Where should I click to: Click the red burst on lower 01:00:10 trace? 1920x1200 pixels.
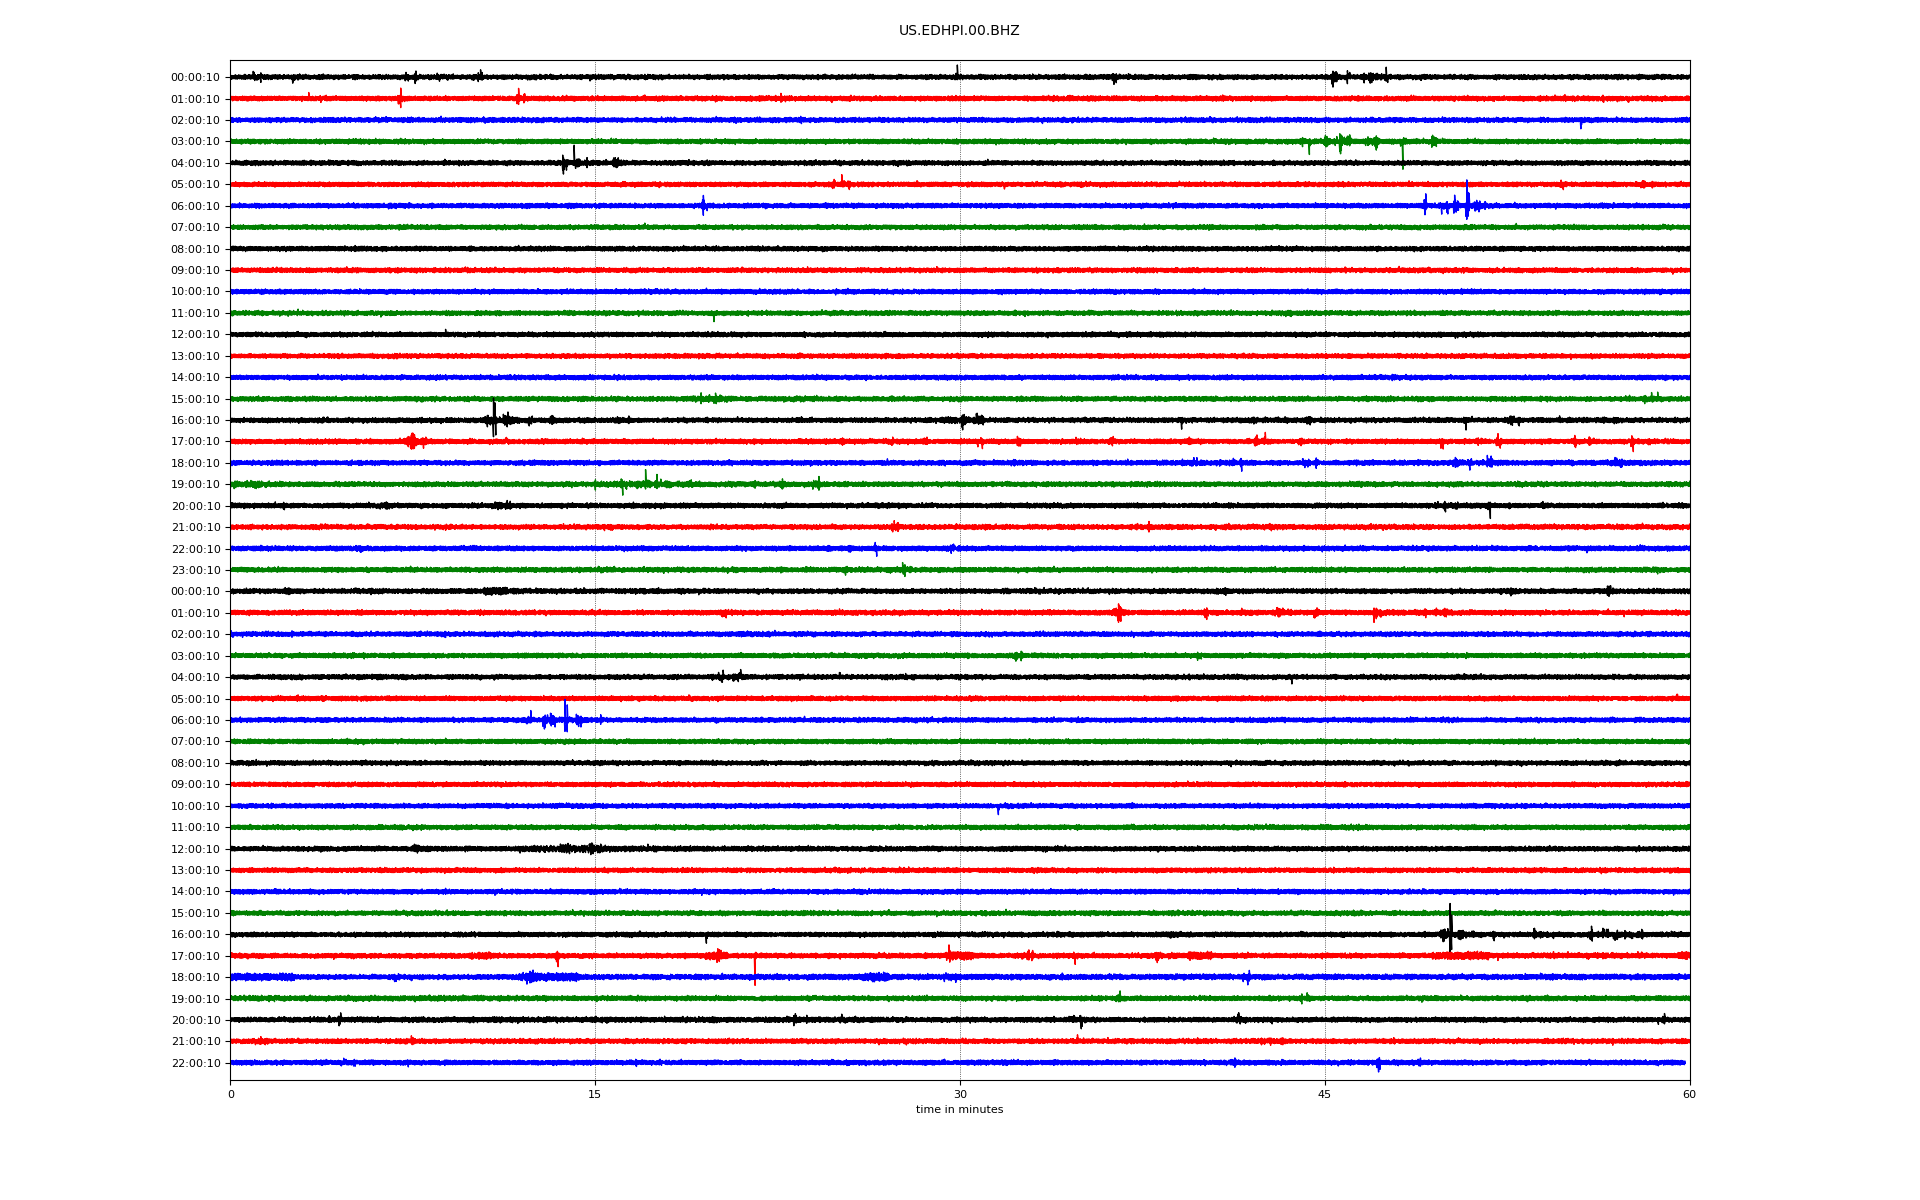1118,613
